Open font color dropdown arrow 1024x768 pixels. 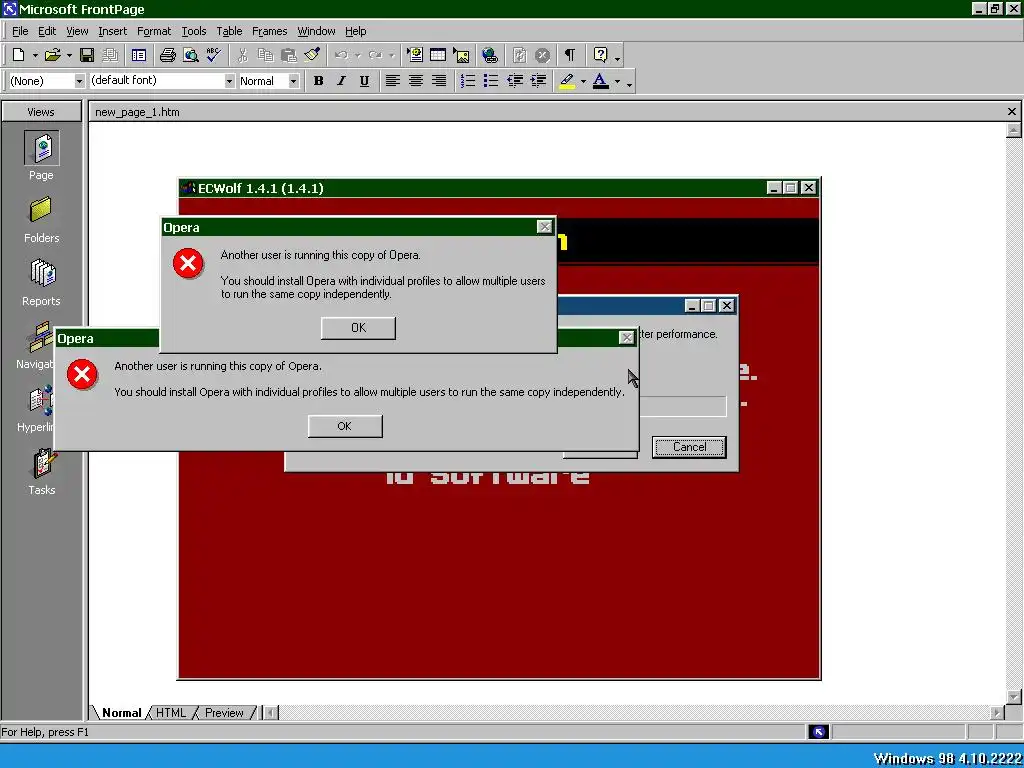tap(617, 81)
